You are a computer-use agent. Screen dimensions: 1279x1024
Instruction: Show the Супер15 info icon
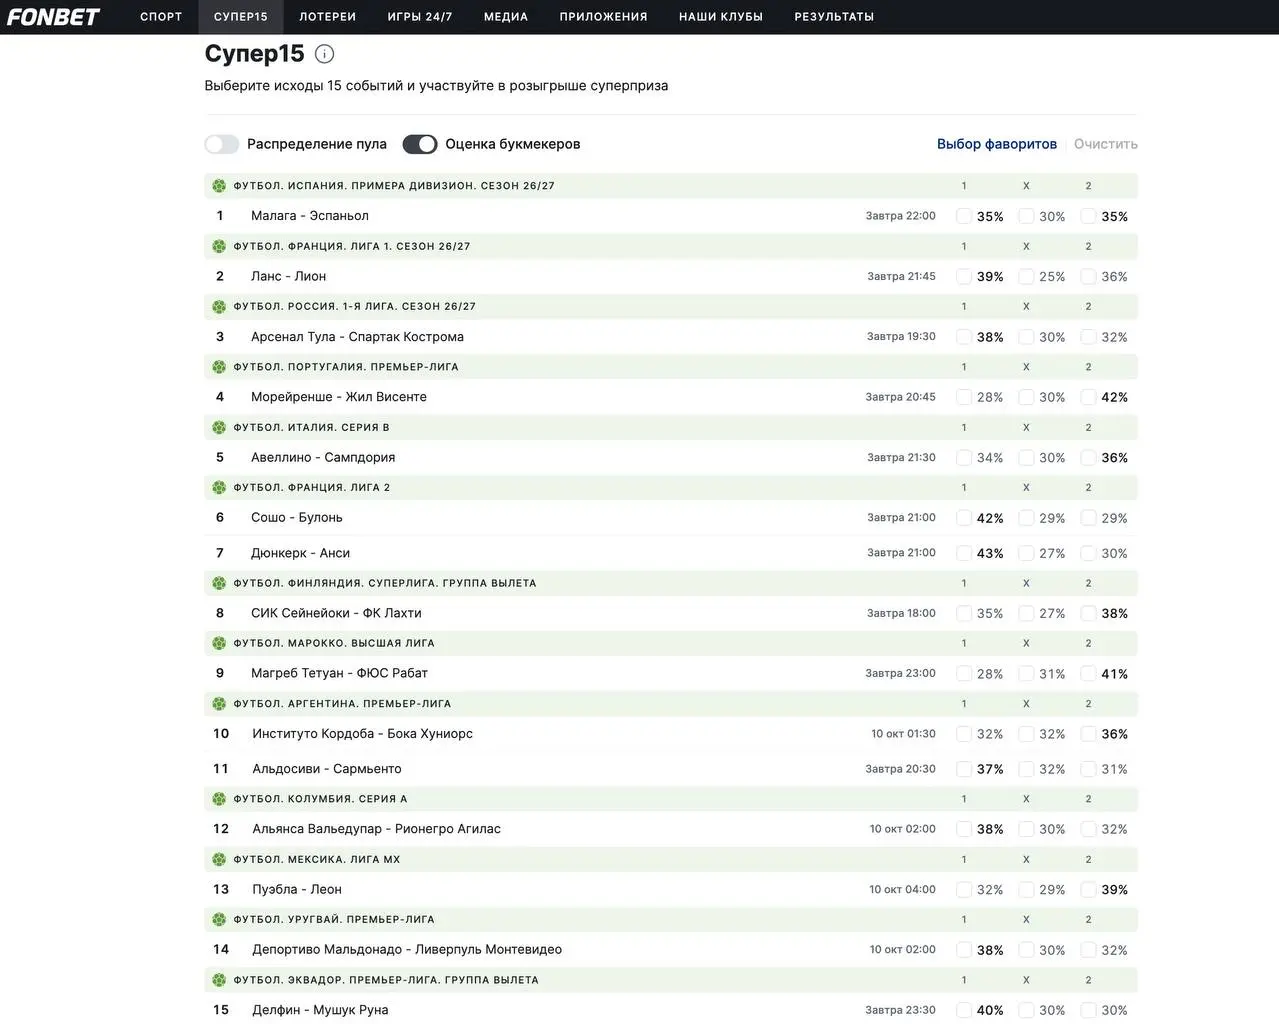tap(324, 54)
